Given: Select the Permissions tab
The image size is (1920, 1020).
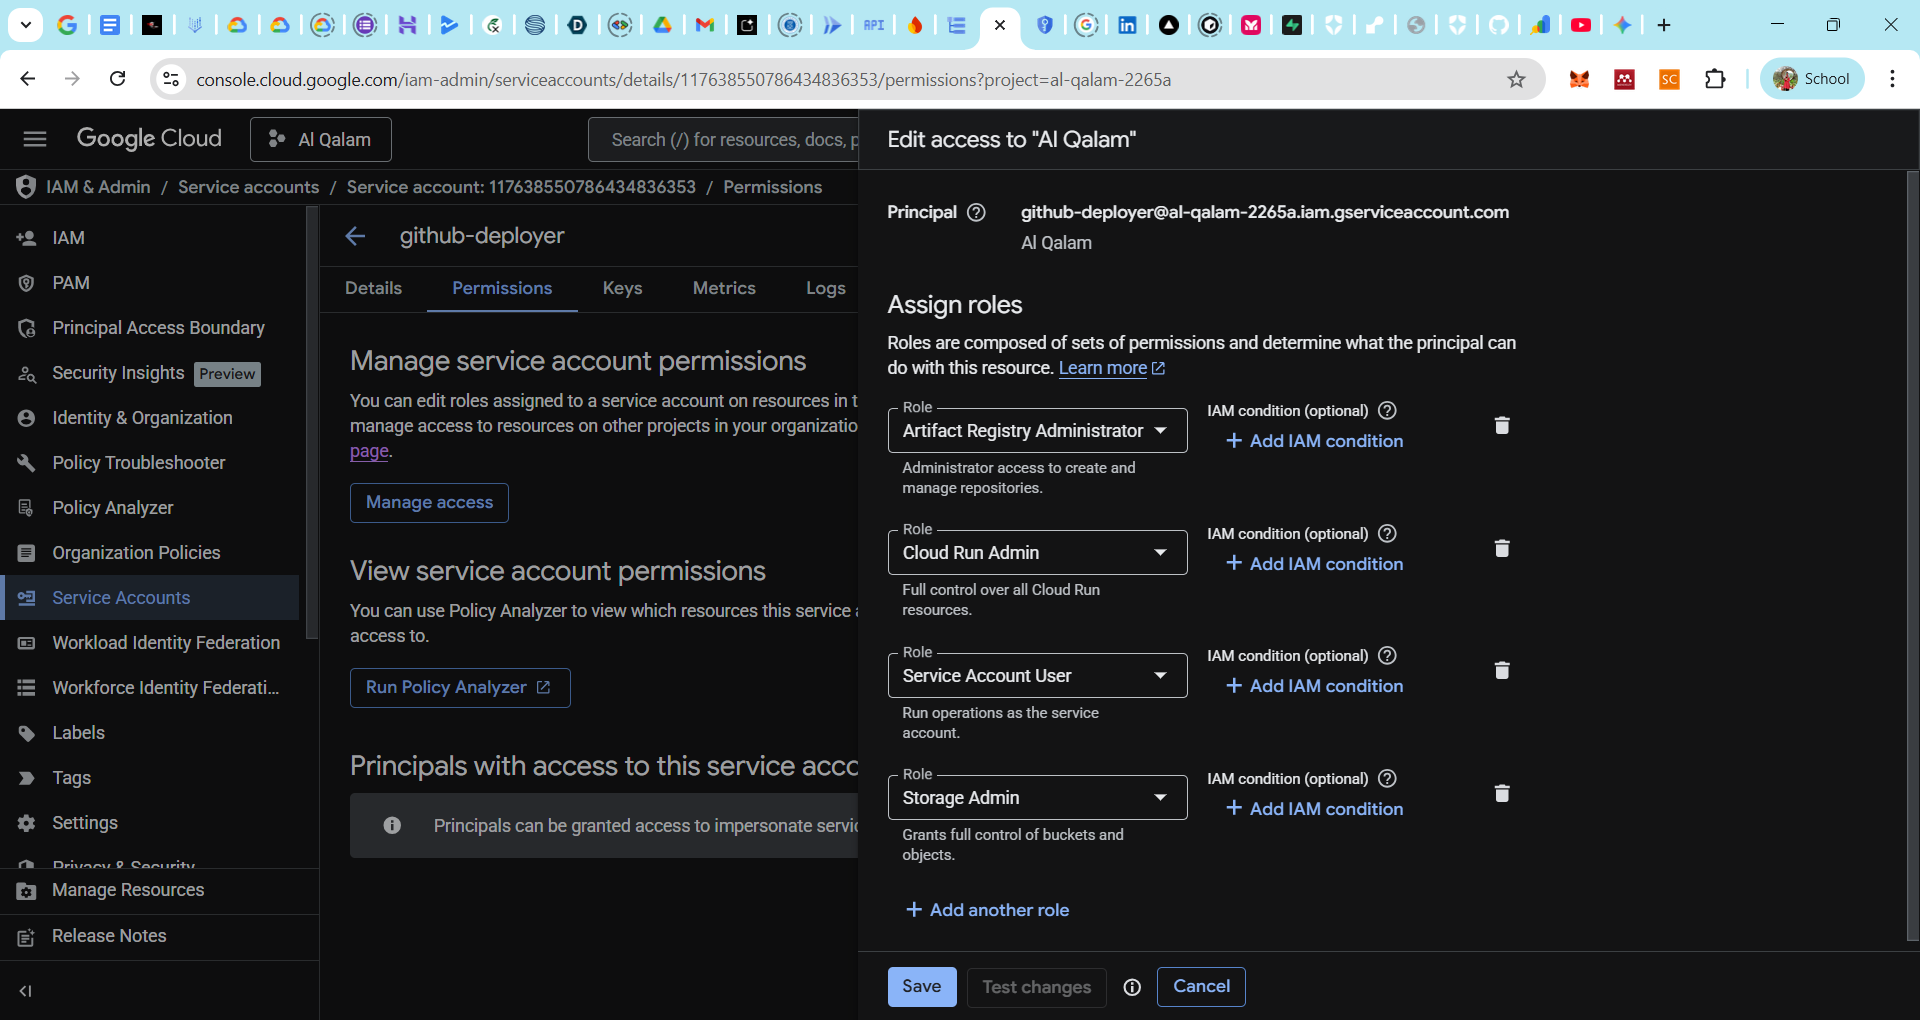Looking at the screenshot, I should pyautogui.click(x=502, y=288).
